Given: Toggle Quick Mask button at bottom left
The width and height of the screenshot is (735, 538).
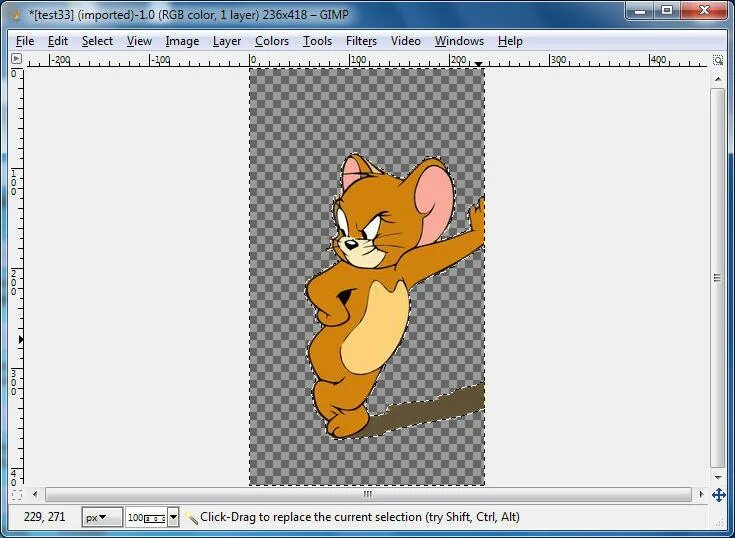Looking at the screenshot, I should tap(16, 494).
